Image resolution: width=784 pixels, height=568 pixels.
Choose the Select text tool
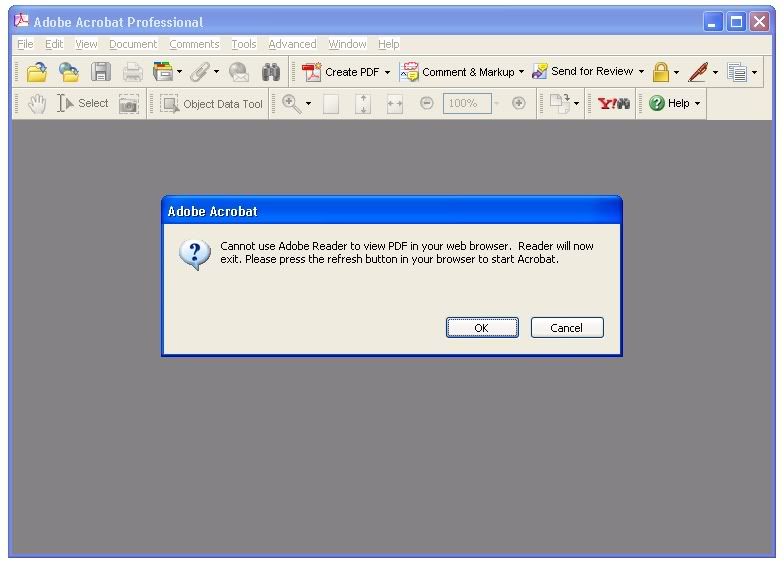tap(82, 104)
